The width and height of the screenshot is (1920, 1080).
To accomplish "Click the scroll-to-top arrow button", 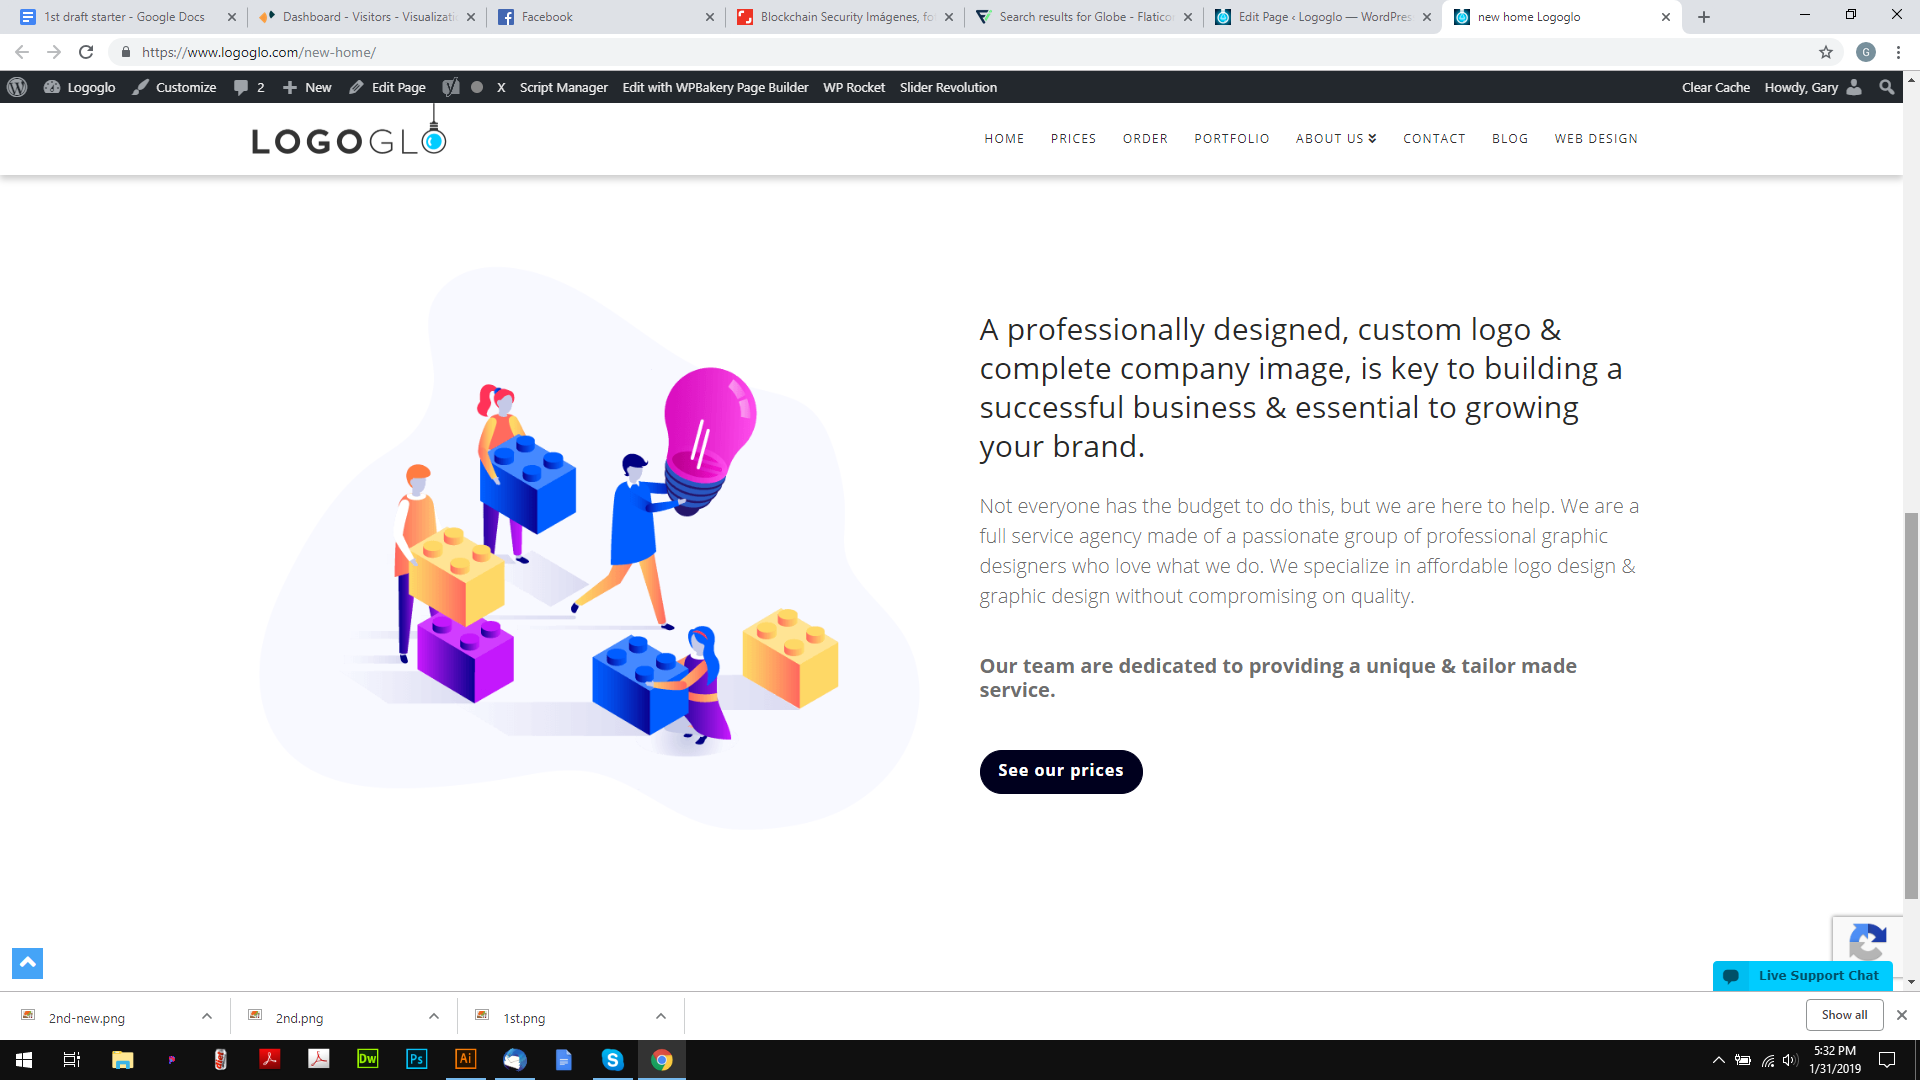I will pyautogui.click(x=27, y=963).
